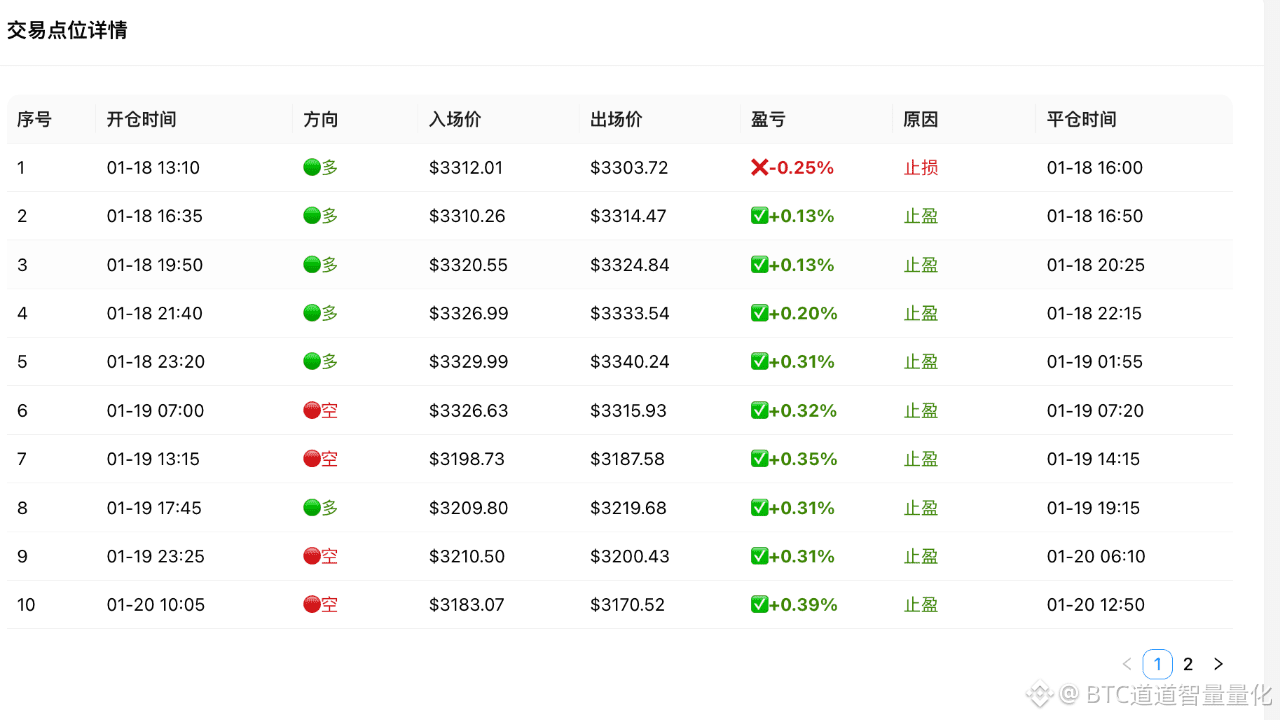Viewport: 1280px width, 720px height.
Task: Click the green long icon in row 5
Action: pos(311,362)
